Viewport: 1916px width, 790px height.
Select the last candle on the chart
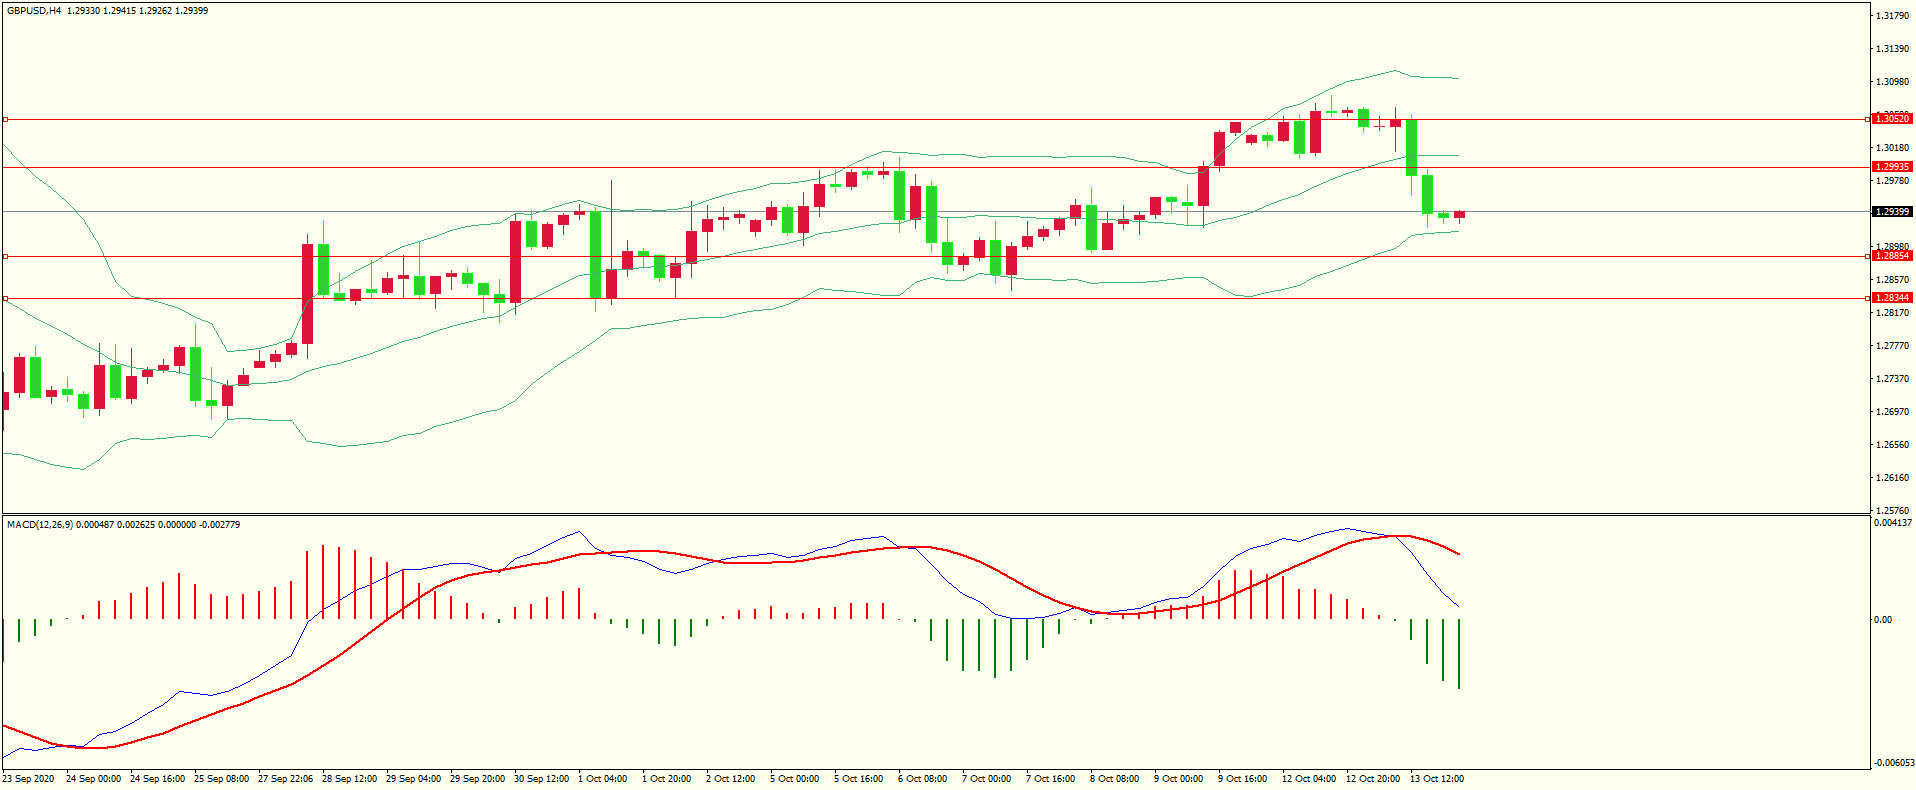pyautogui.click(x=1460, y=215)
